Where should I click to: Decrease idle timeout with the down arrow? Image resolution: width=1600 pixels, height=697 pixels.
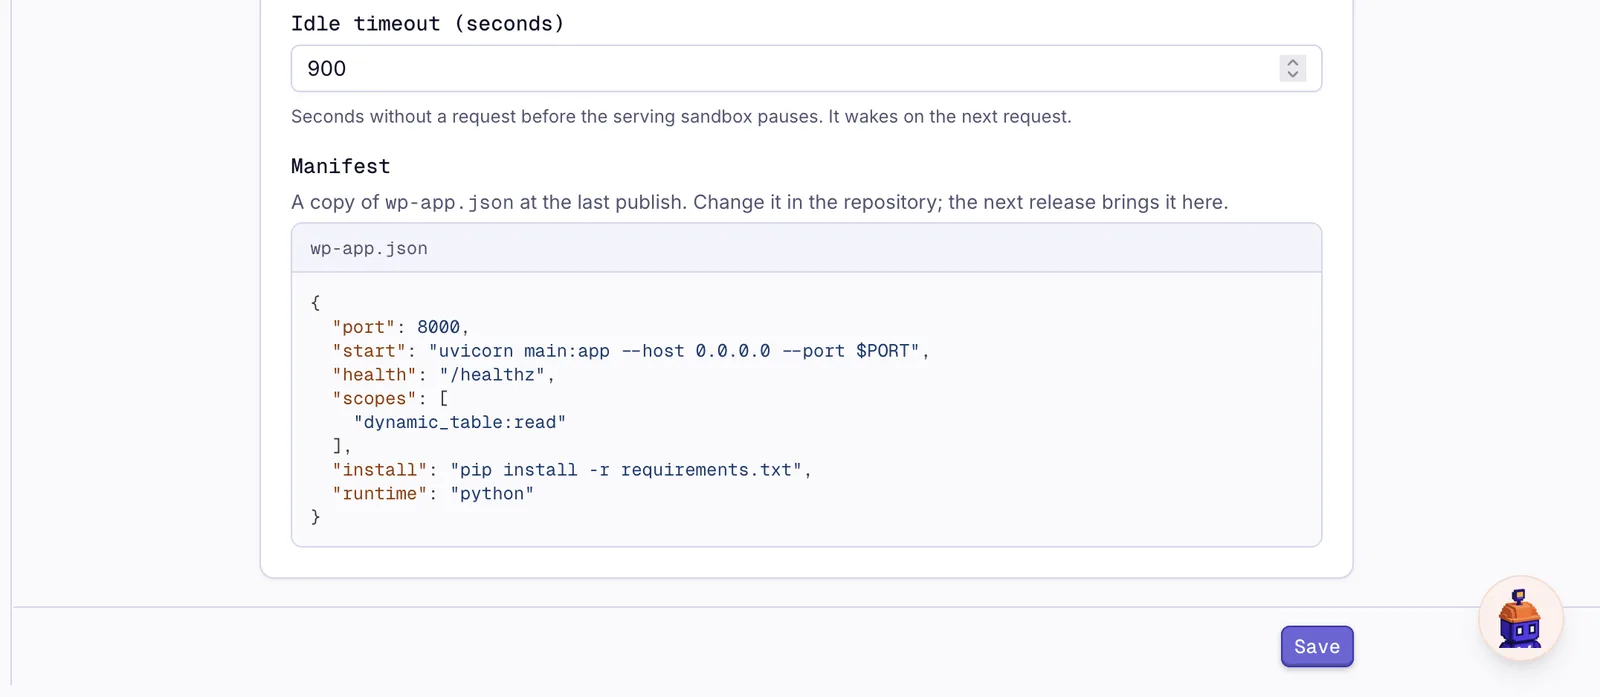(x=1293, y=75)
